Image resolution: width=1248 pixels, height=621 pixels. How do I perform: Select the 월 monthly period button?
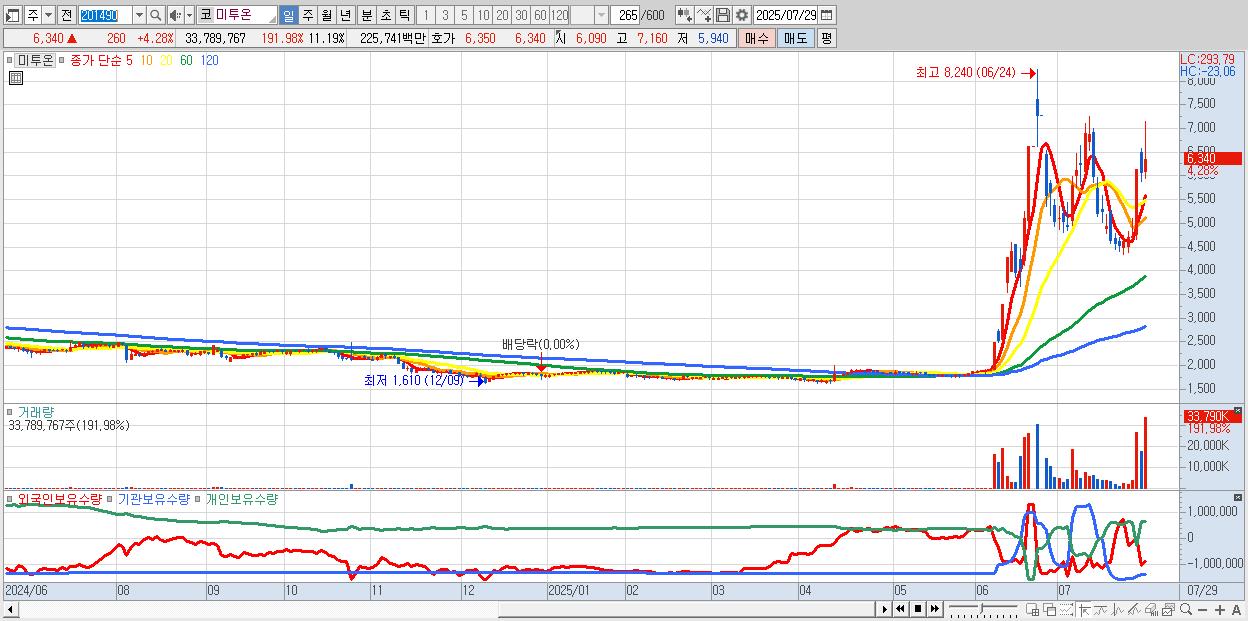326,15
